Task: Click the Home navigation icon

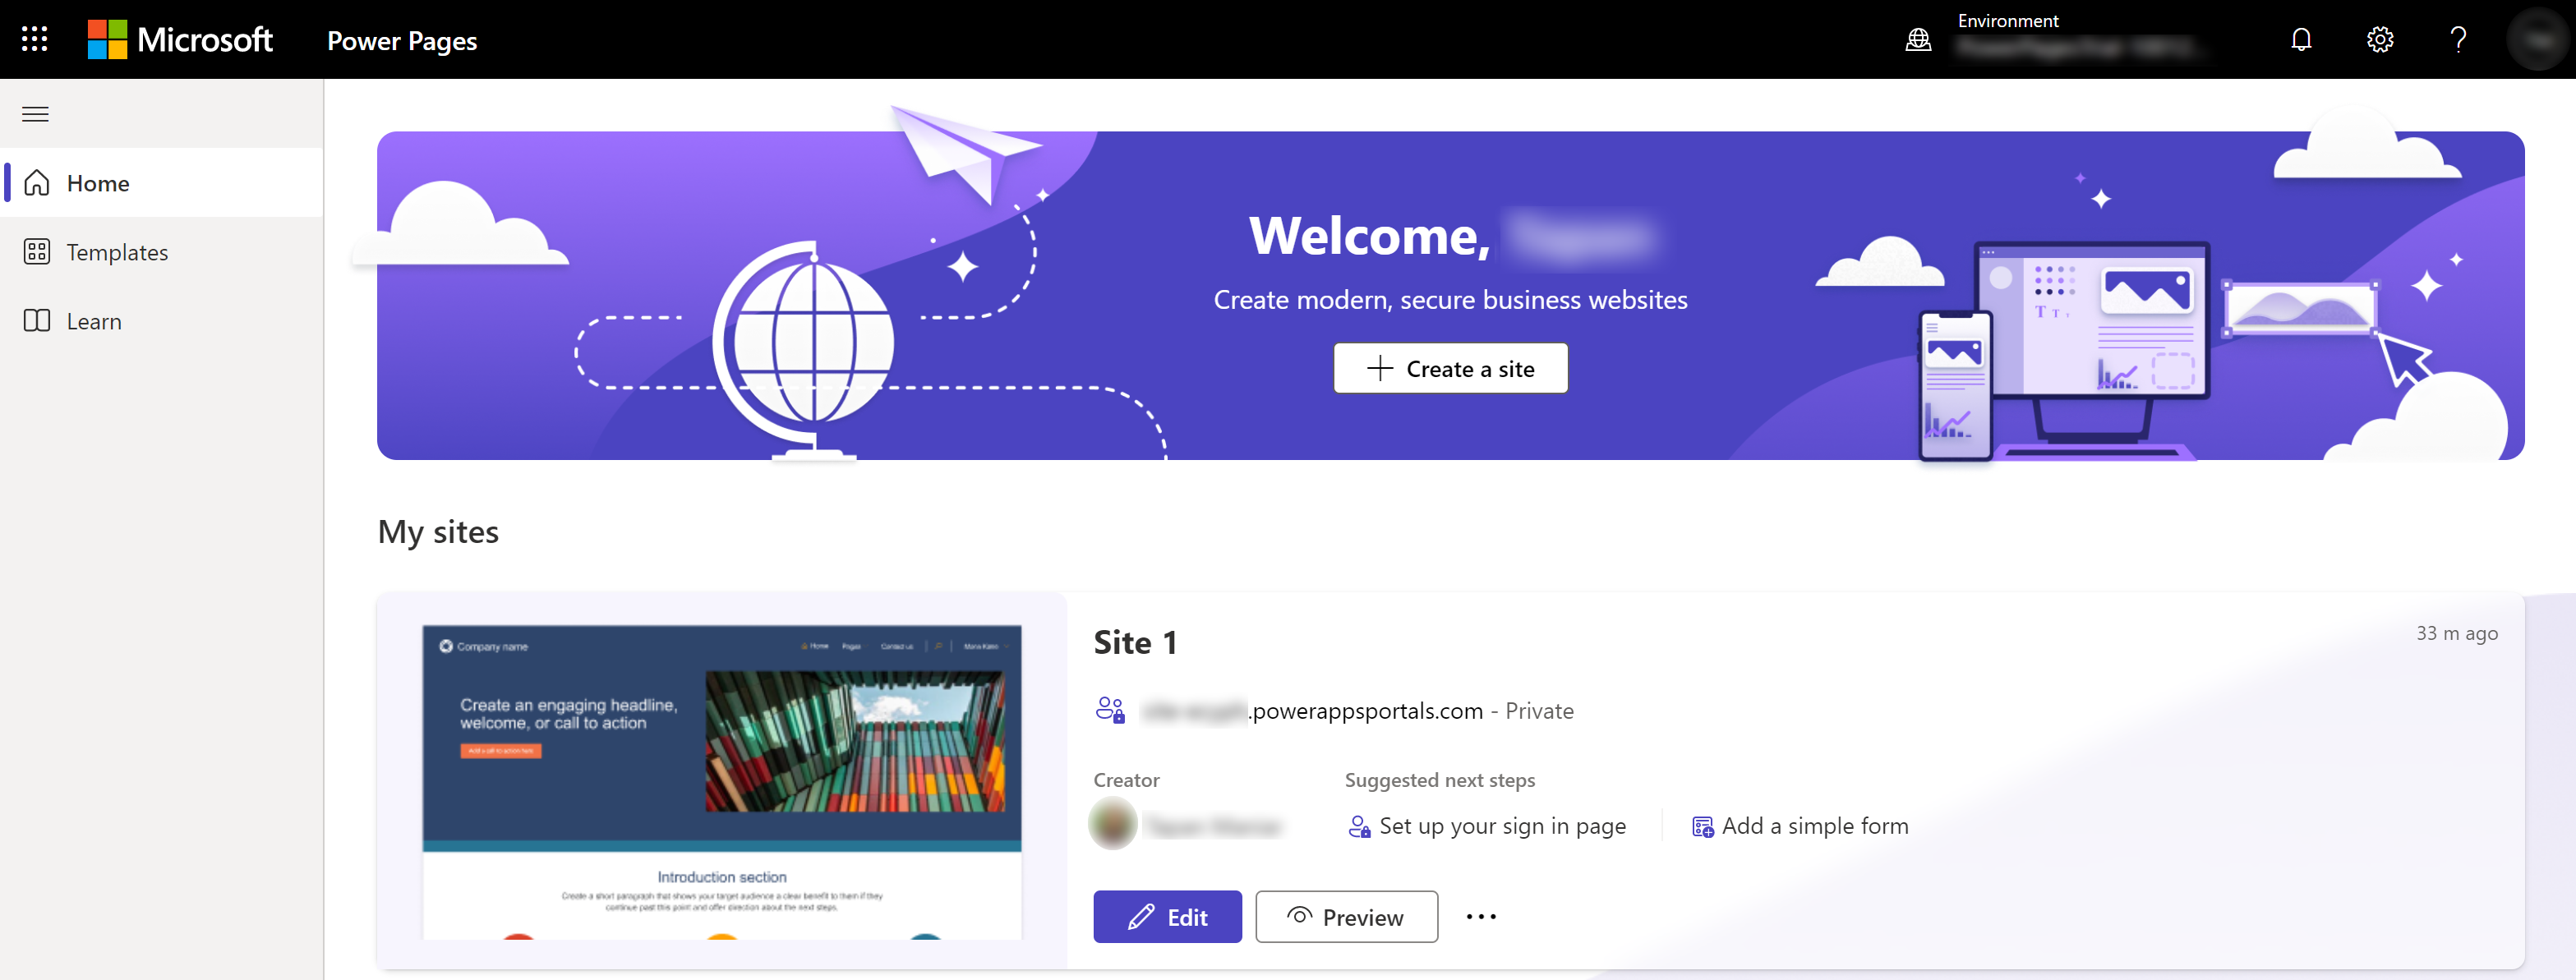Action: (36, 182)
